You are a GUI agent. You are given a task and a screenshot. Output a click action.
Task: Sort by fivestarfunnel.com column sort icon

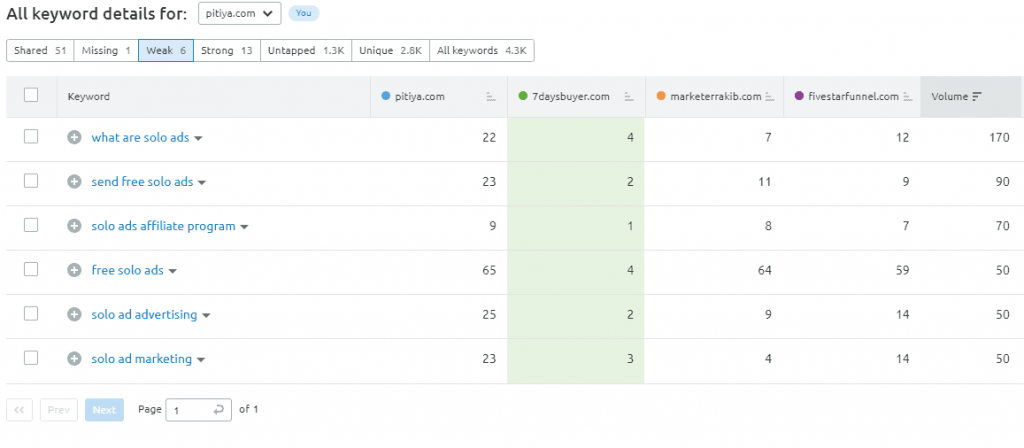coord(908,97)
